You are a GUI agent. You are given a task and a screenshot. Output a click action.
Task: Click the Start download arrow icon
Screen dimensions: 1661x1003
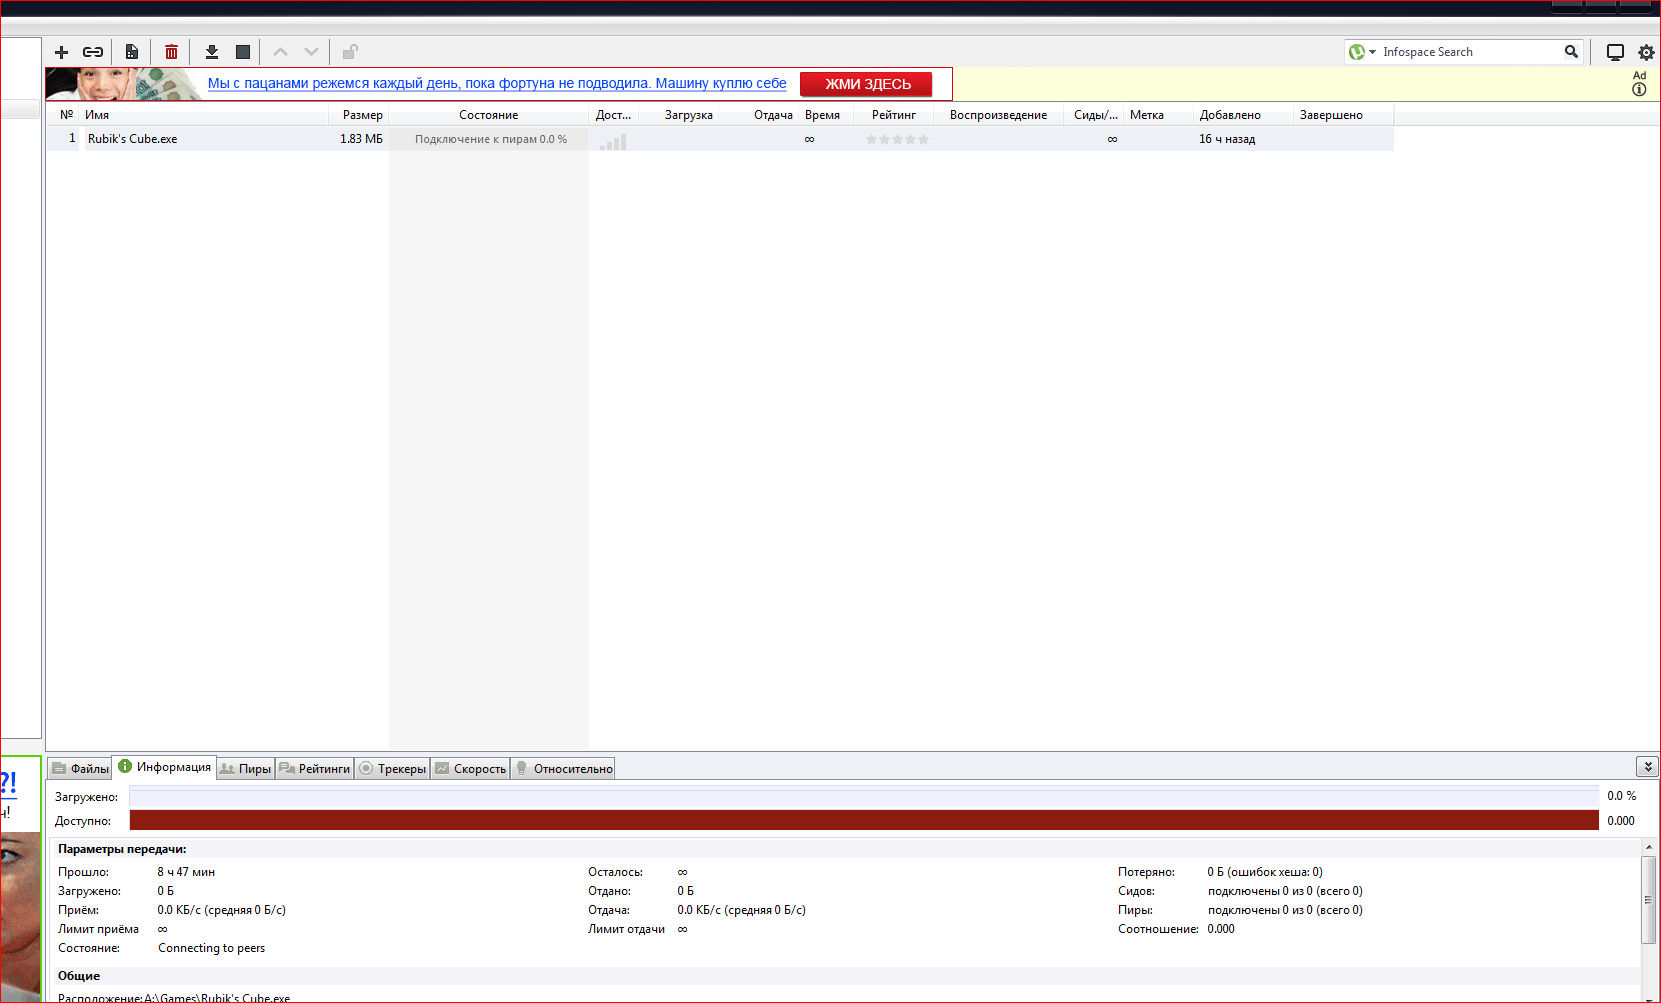coord(211,52)
